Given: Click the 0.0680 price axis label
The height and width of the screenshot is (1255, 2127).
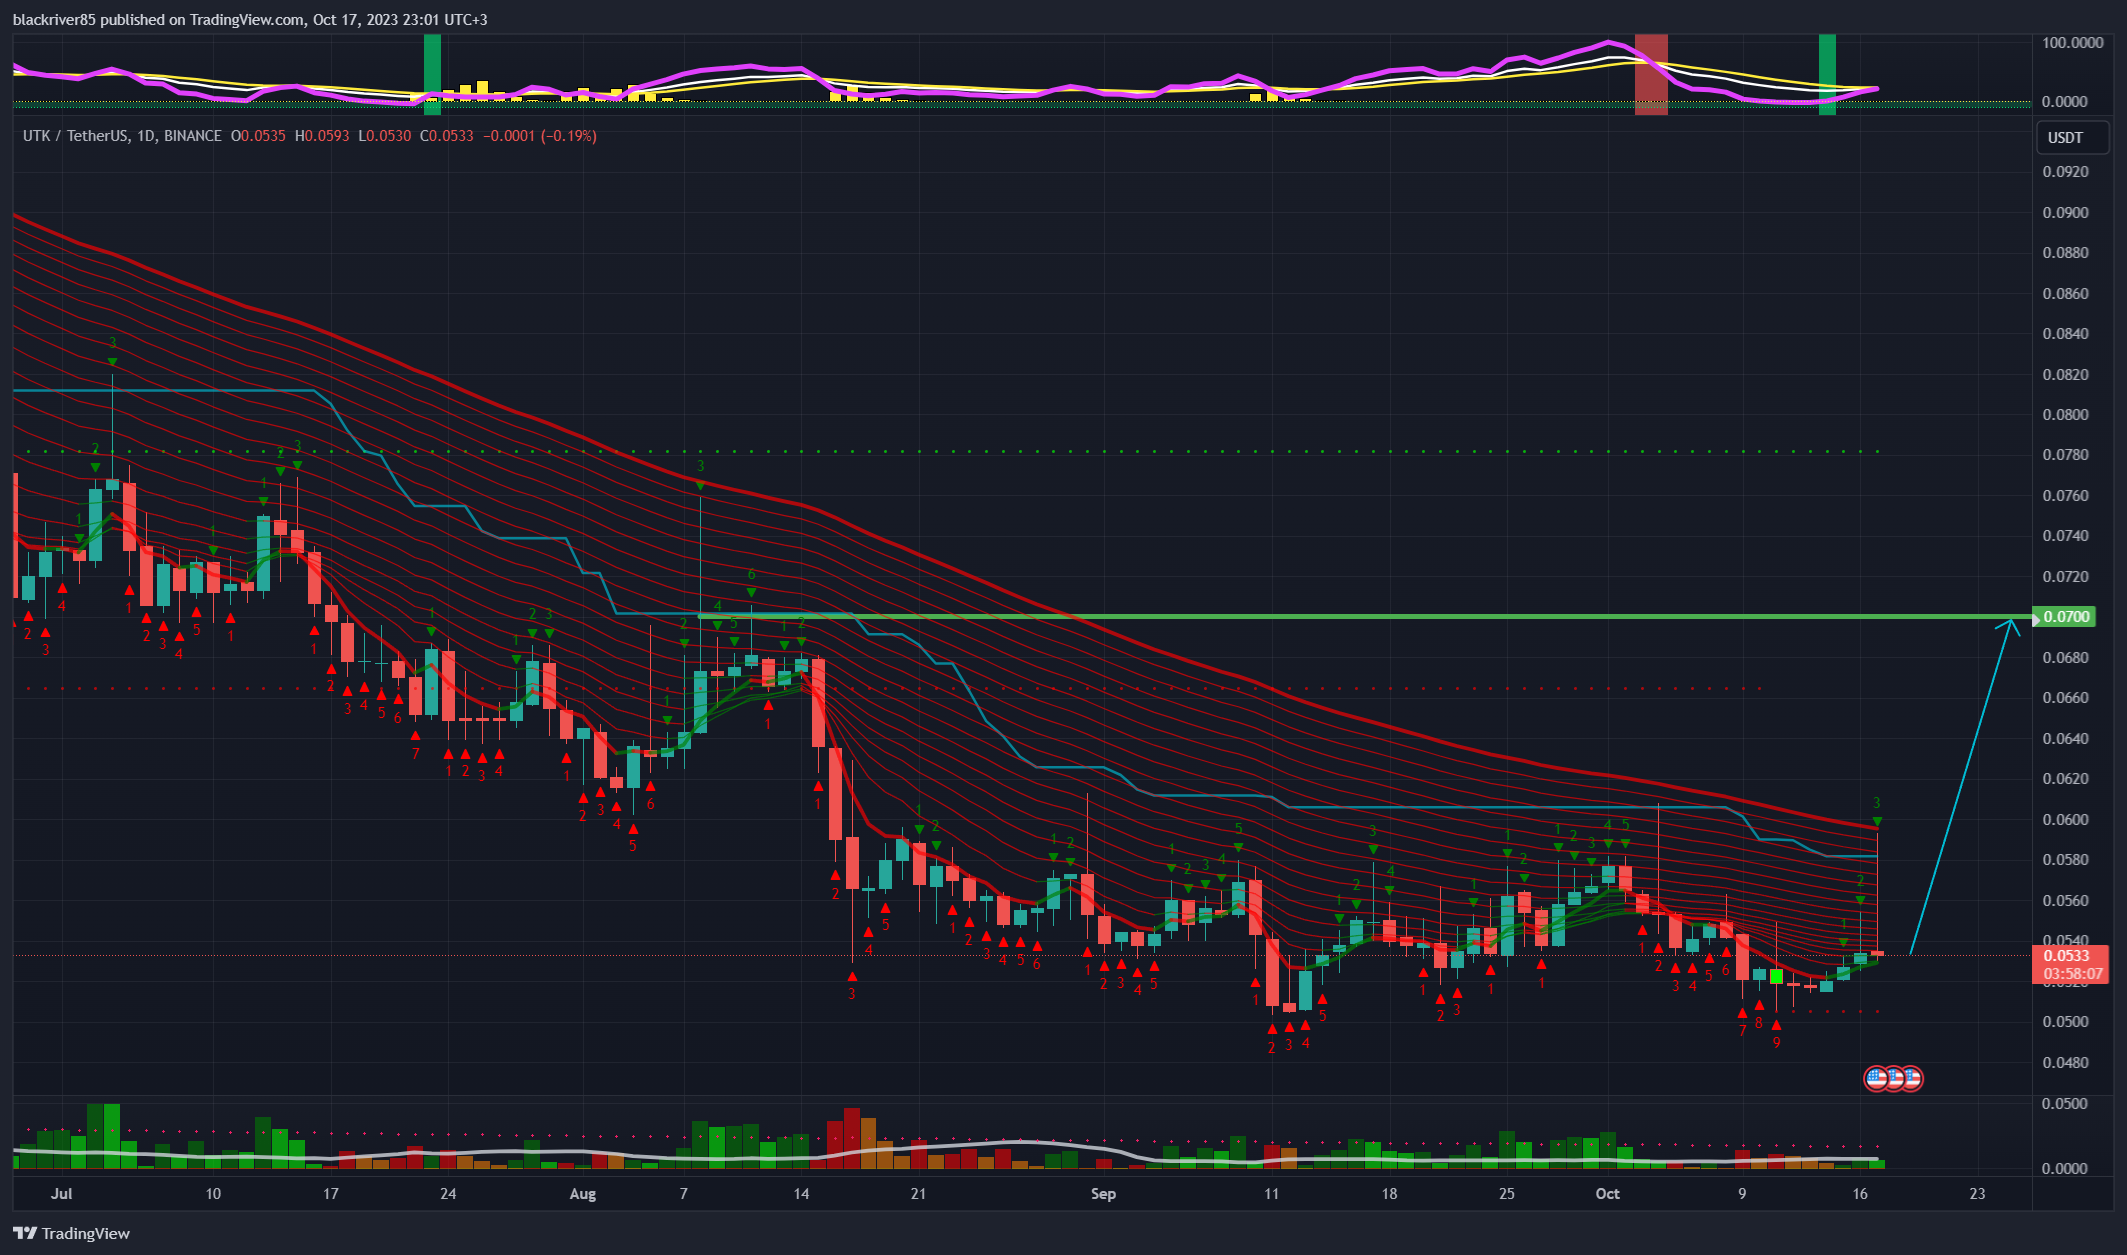Looking at the screenshot, I should coord(2066,657).
